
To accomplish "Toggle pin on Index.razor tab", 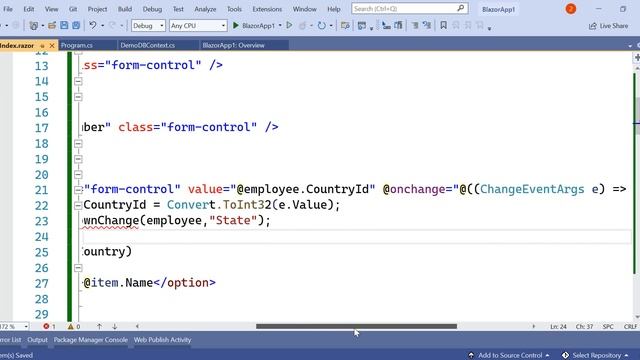I will click(42, 46).
